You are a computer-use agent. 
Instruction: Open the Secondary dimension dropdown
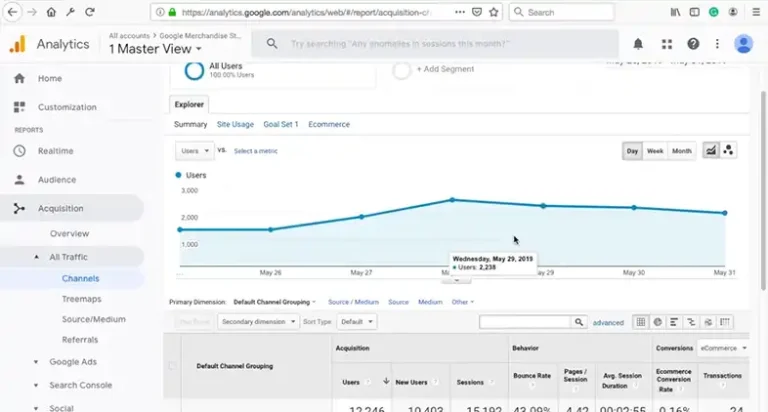point(258,322)
